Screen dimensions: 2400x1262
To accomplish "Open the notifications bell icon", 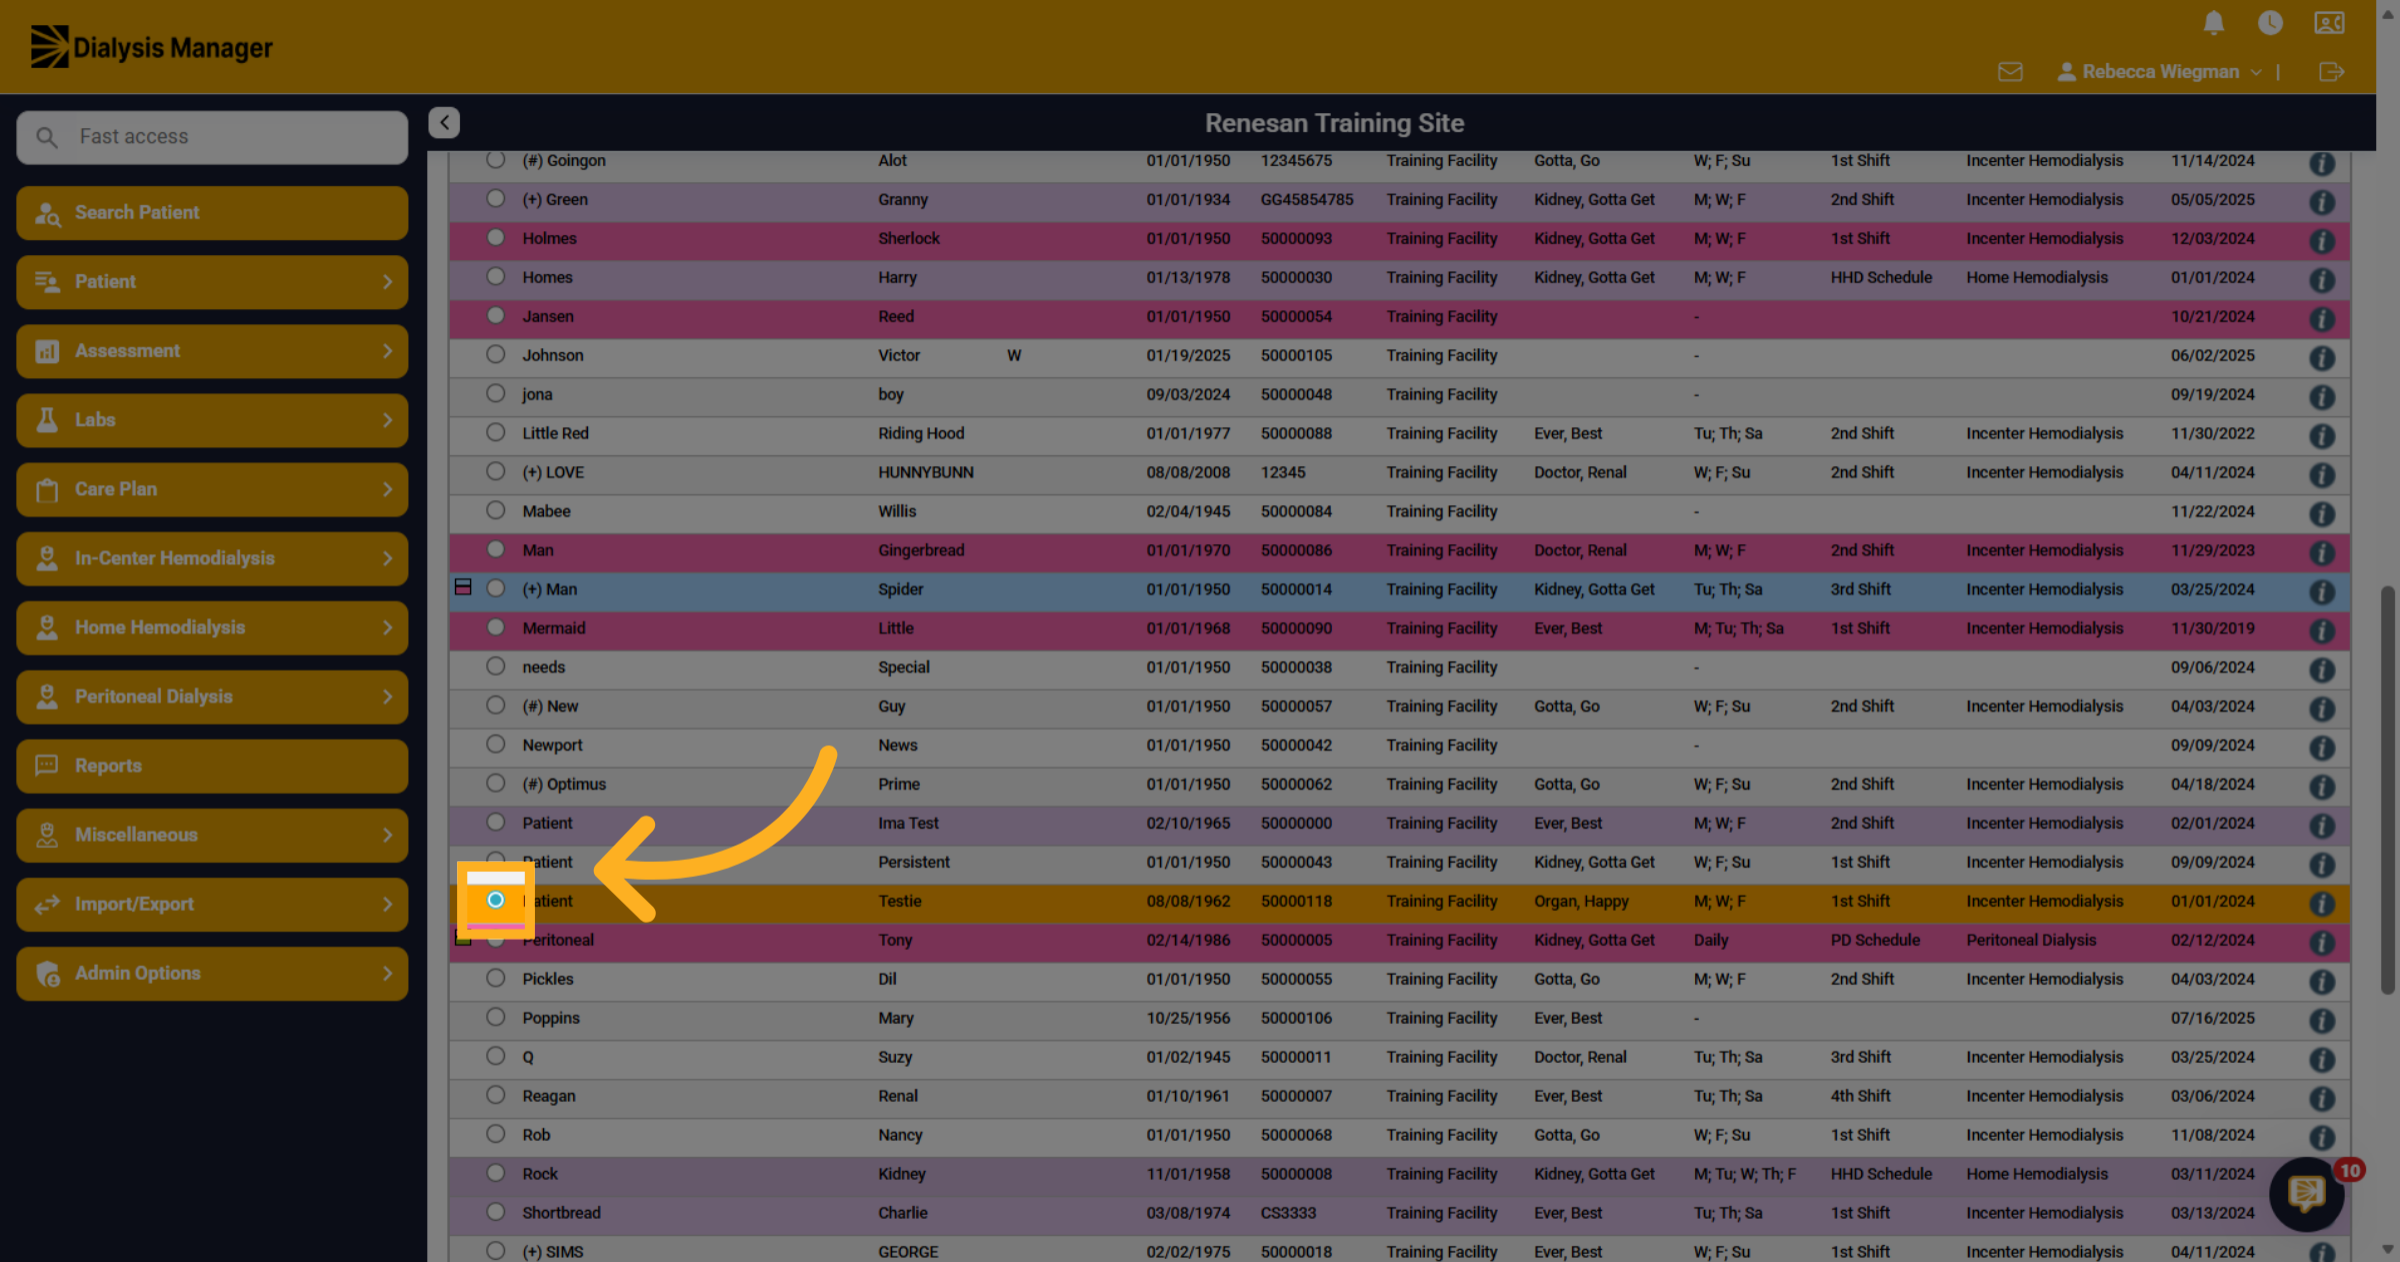I will 2214,22.
